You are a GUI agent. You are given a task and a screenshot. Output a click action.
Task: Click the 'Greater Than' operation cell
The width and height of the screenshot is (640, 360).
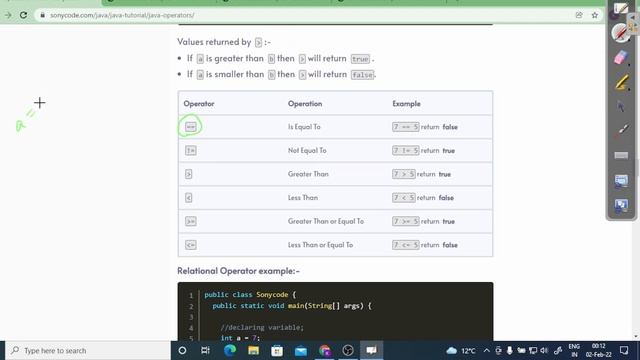click(x=308, y=174)
